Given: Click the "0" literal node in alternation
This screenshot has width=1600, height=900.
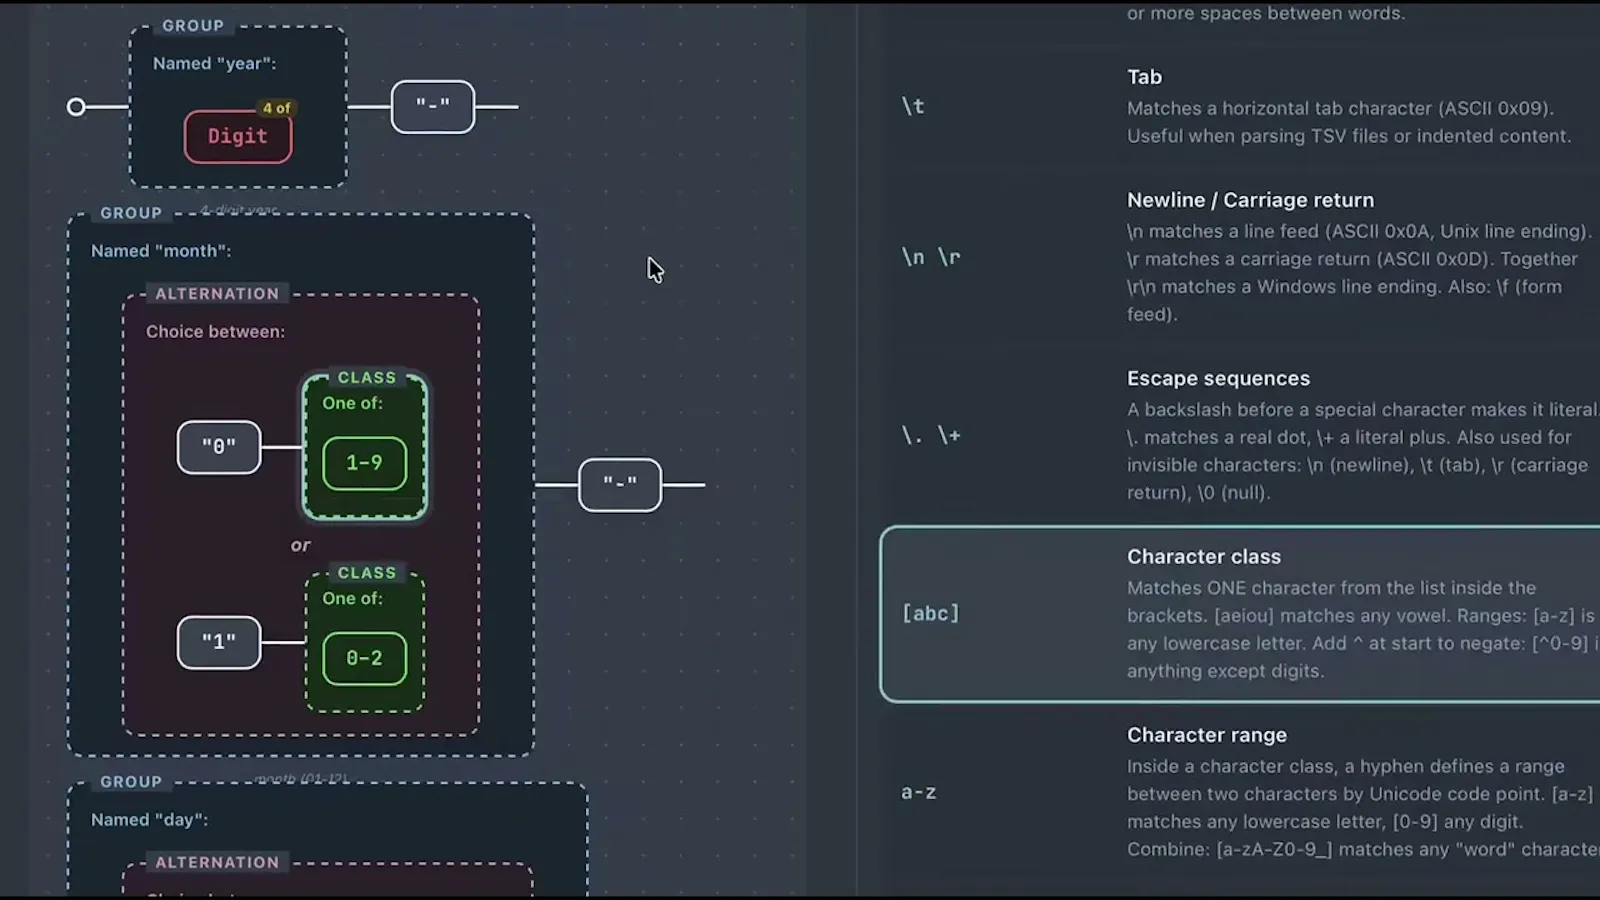Looking at the screenshot, I should [219, 447].
